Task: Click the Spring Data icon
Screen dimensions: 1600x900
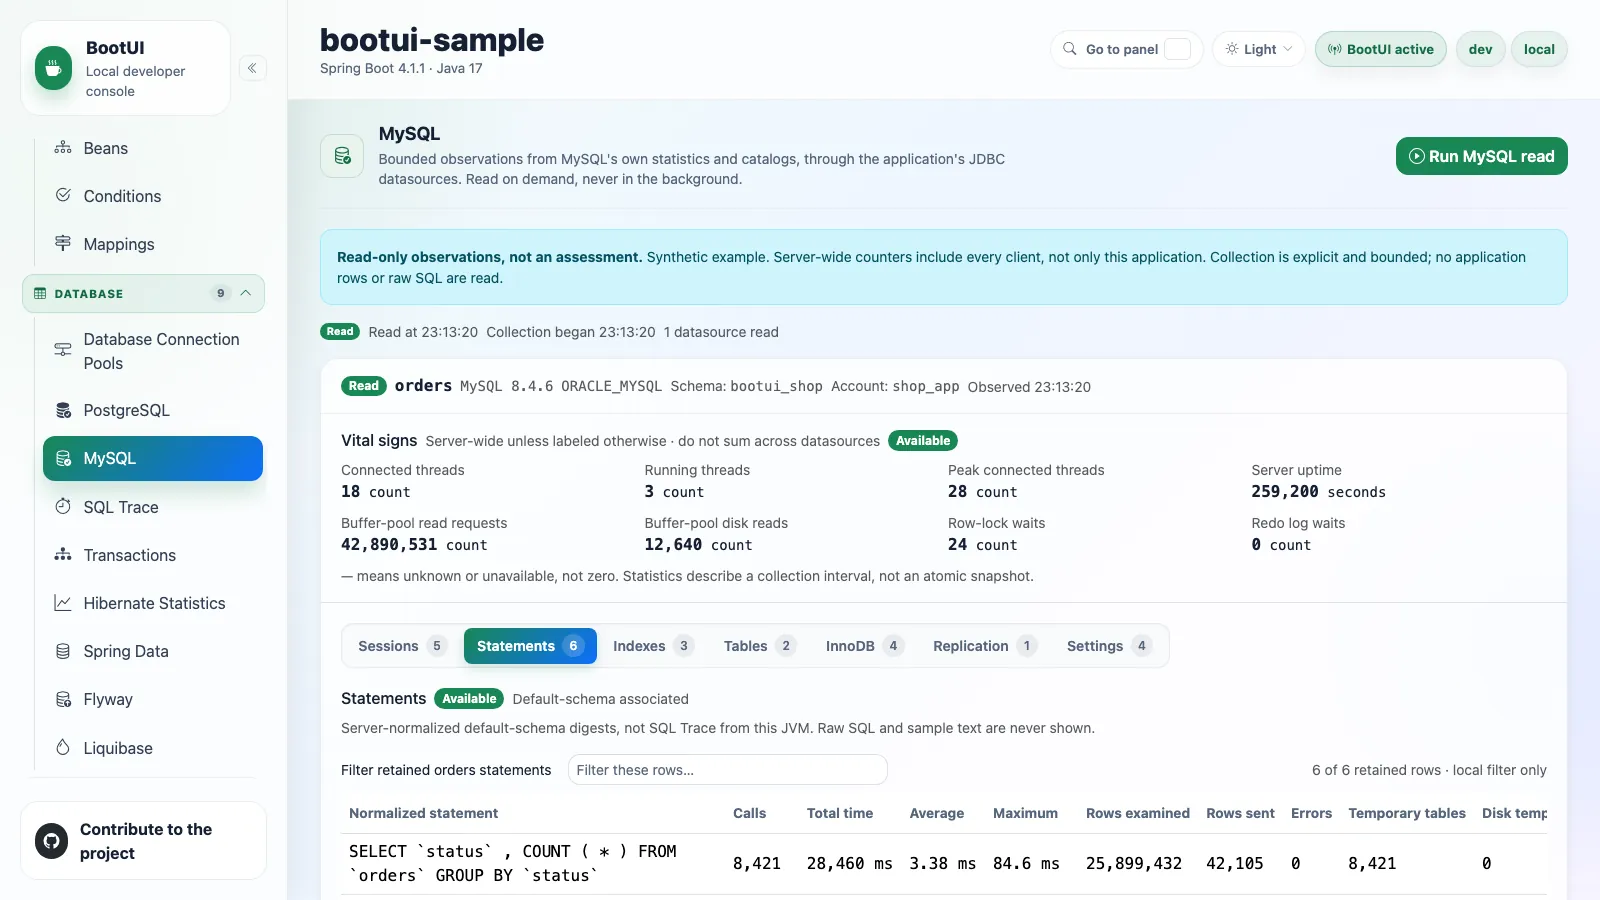Action: [63, 651]
